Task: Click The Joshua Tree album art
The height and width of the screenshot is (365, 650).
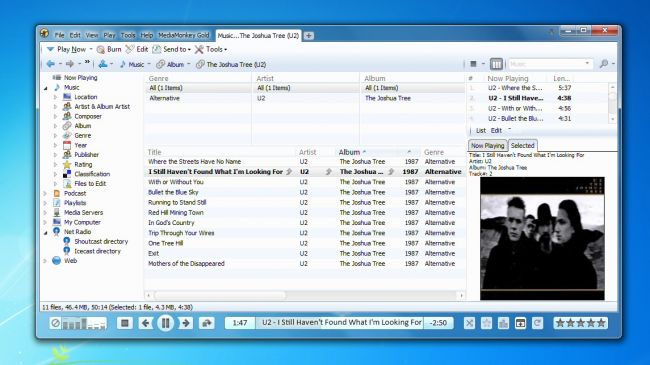Action: pyautogui.click(x=542, y=238)
